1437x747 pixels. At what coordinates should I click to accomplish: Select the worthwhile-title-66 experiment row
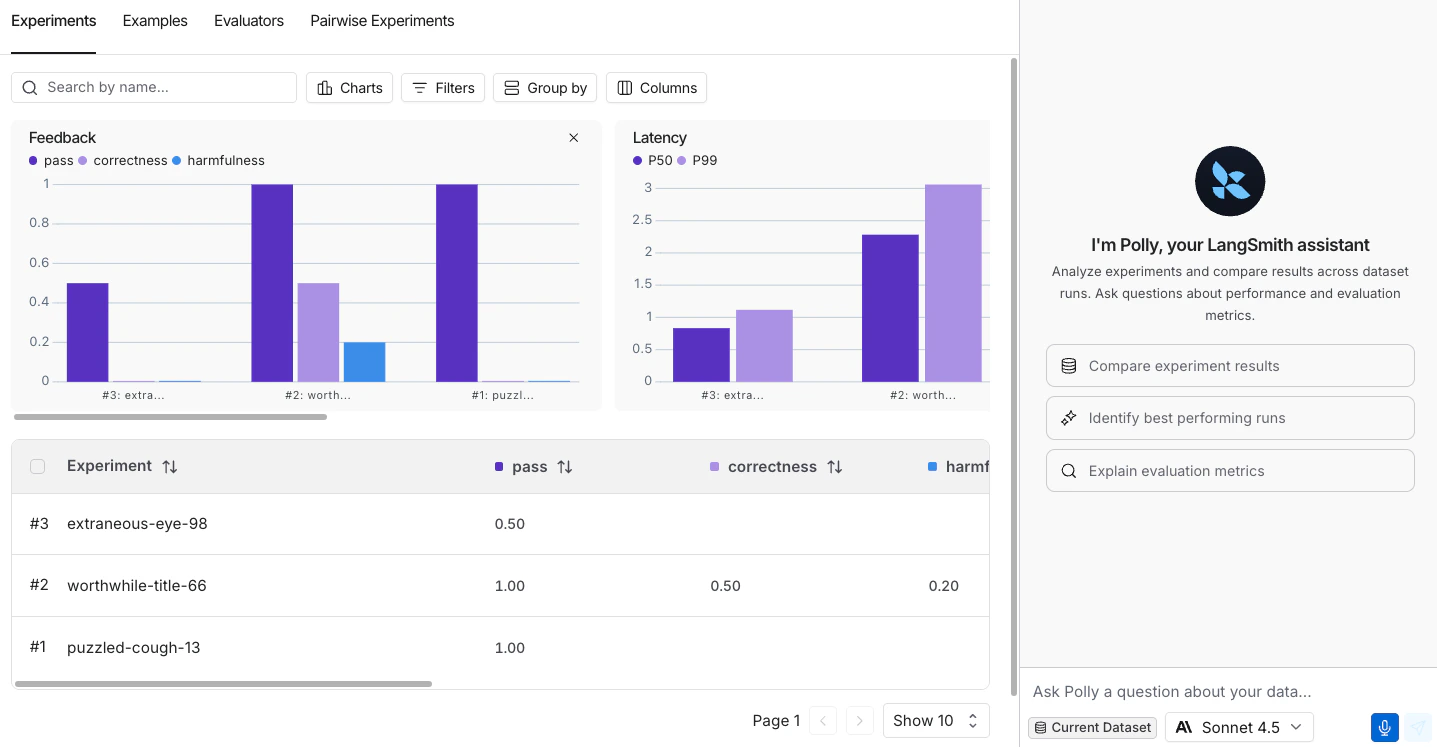click(136, 585)
